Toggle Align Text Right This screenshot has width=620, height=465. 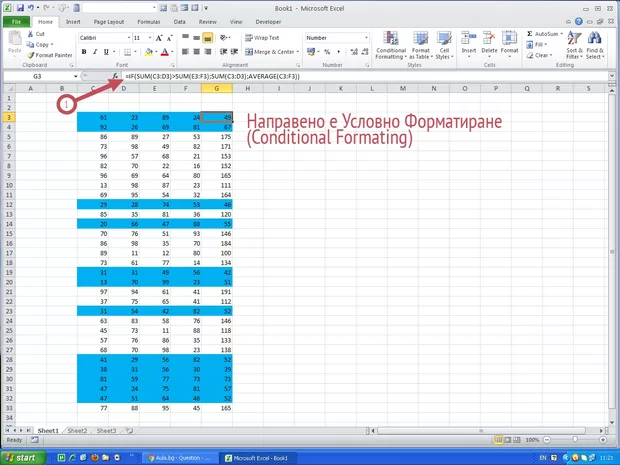click(207, 52)
